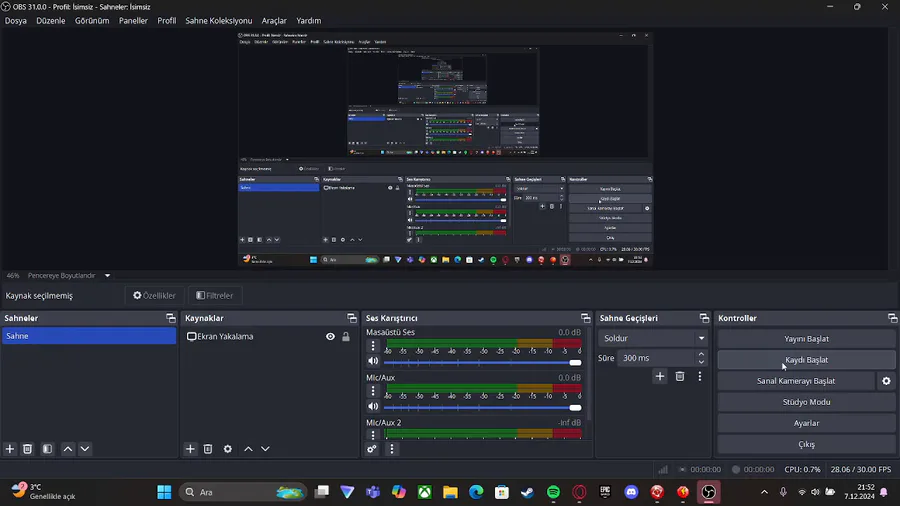Open Araçlar menu
Image resolution: width=900 pixels, height=506 pixels.
274,21
